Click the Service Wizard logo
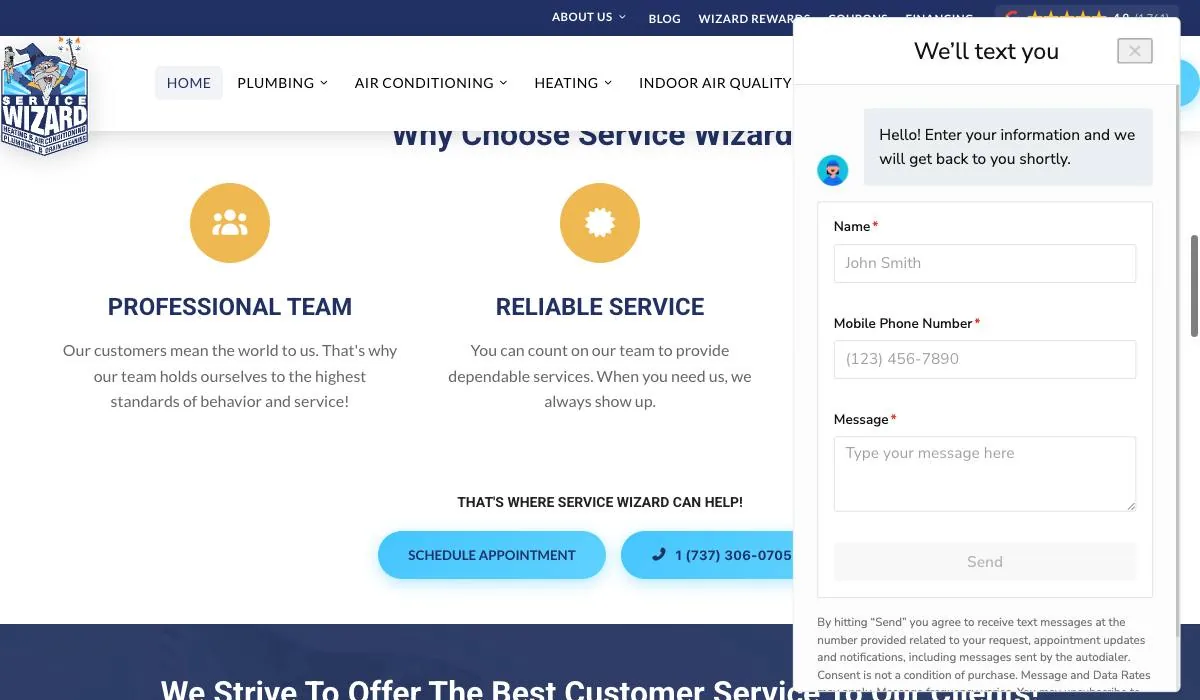The image size is (1200, 700). 45,96
